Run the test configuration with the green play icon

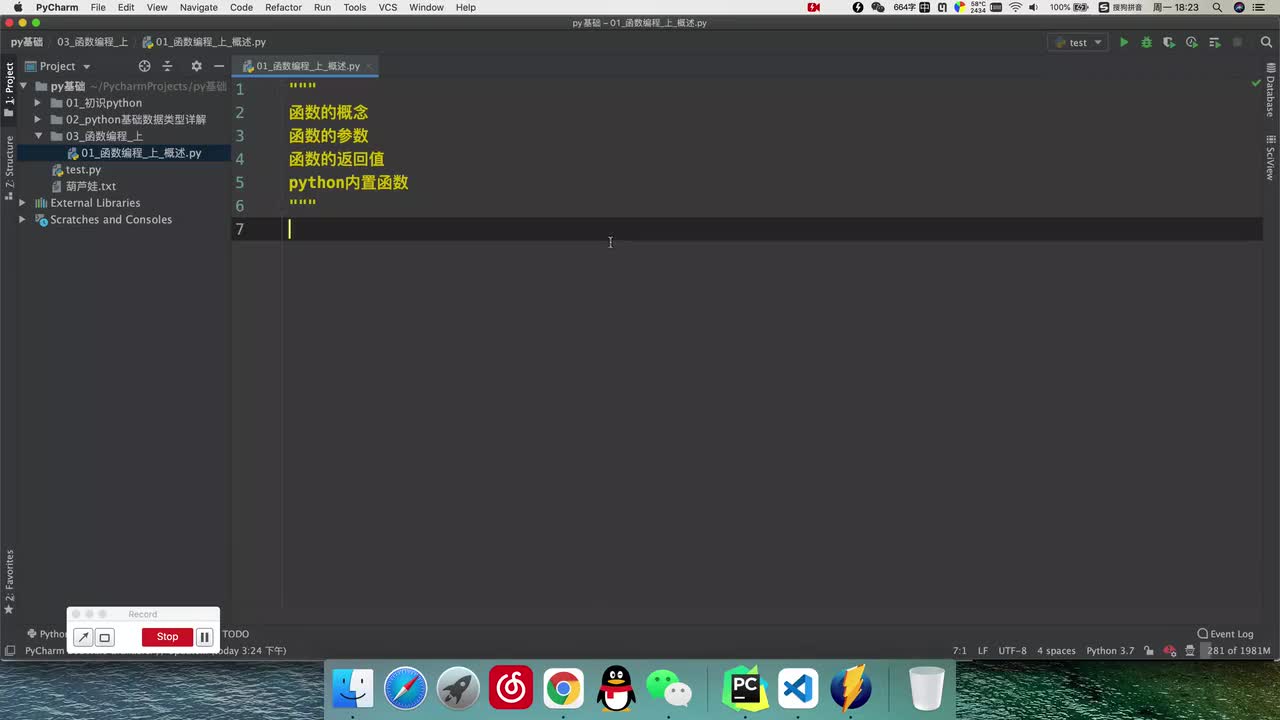click(x=1124, y=42)
